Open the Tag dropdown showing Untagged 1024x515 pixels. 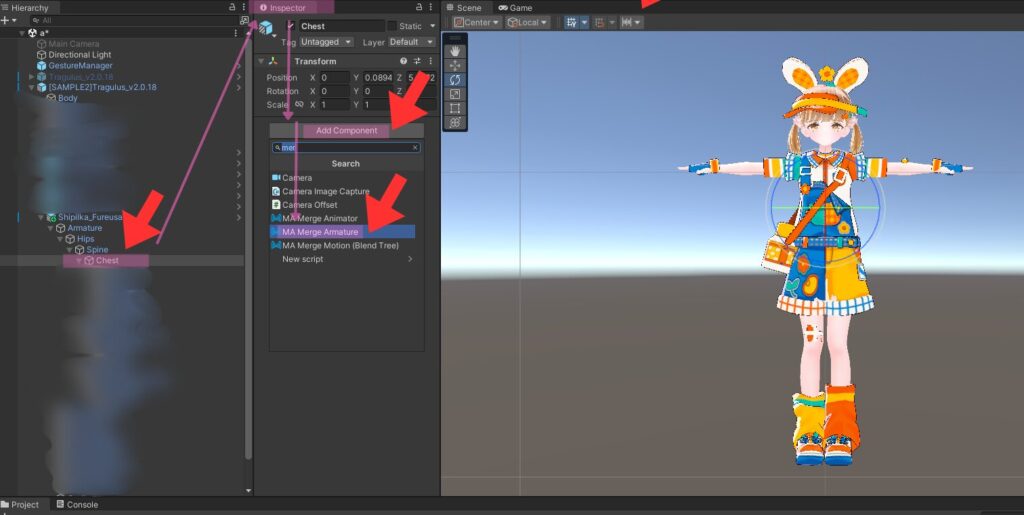pyautogui.click(x=327, y=42)
